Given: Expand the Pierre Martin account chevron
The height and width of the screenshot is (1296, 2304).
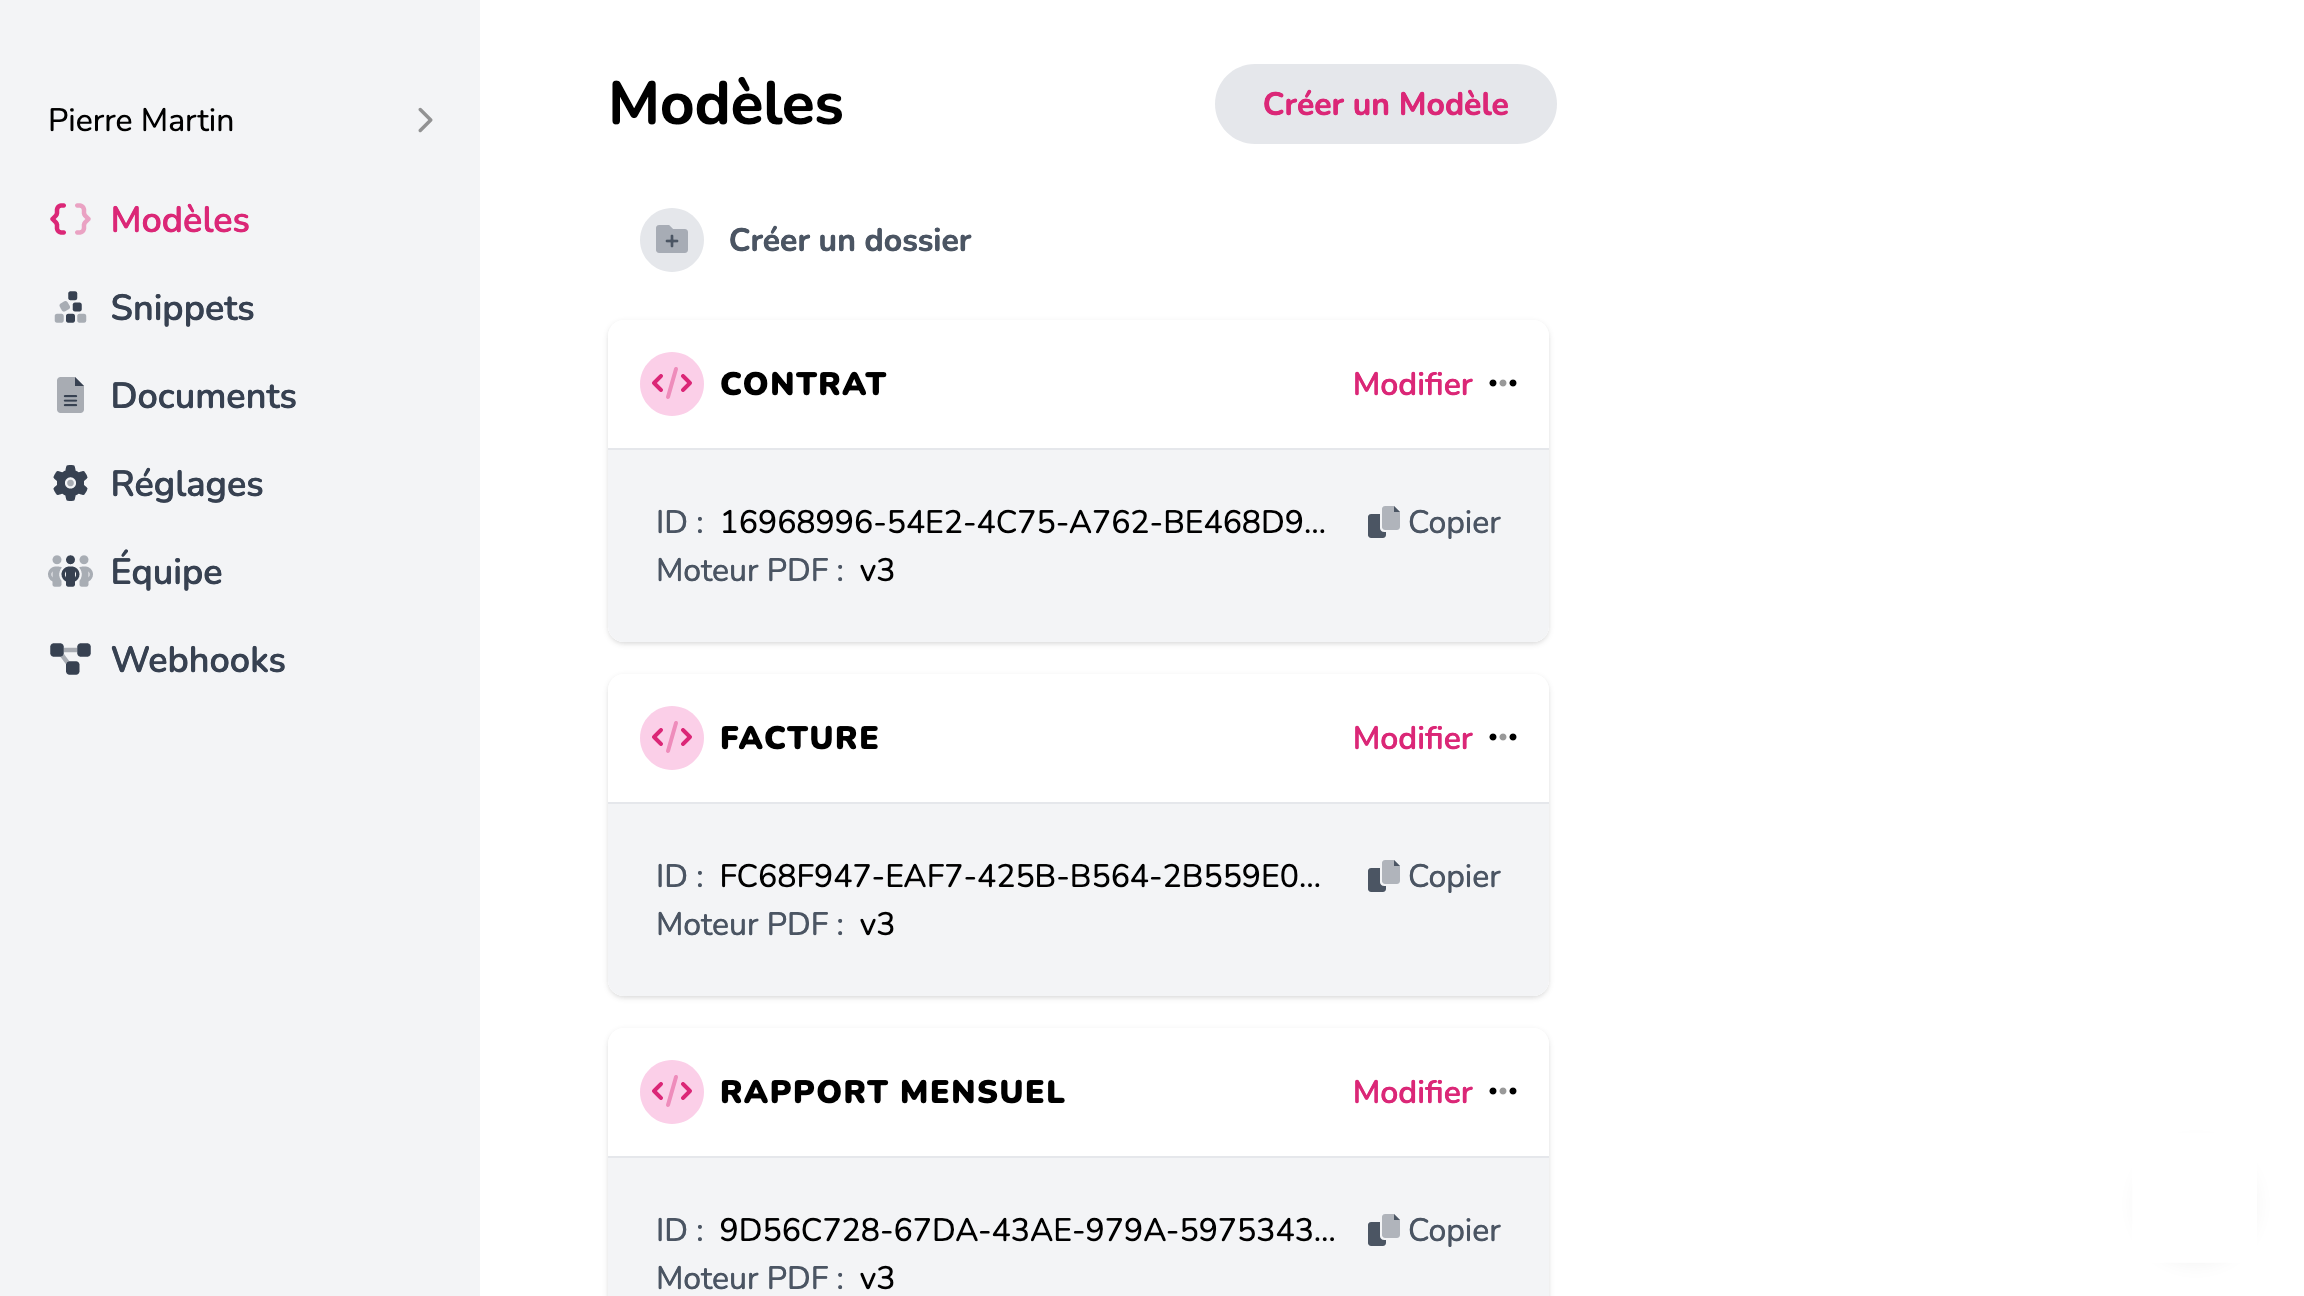Looking at the screenshot, I should 425,120.
